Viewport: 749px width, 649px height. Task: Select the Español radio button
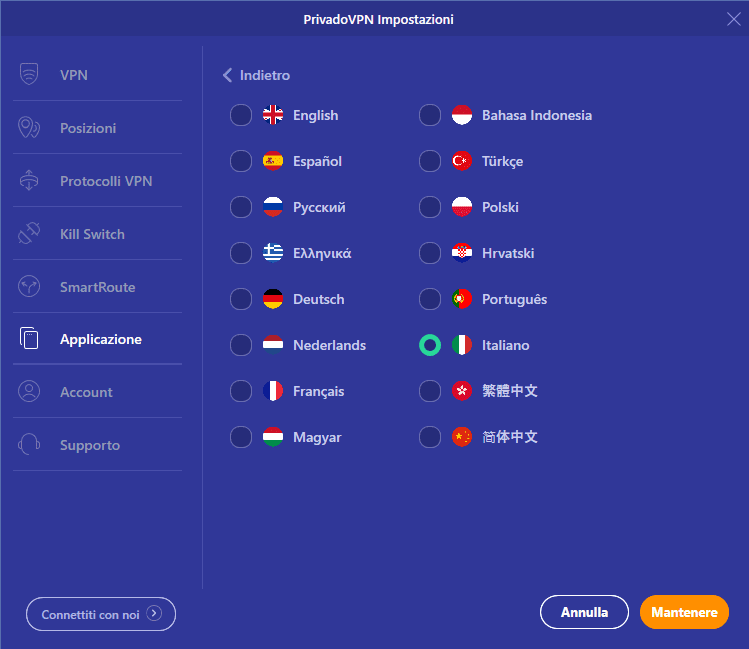[241, 161]
